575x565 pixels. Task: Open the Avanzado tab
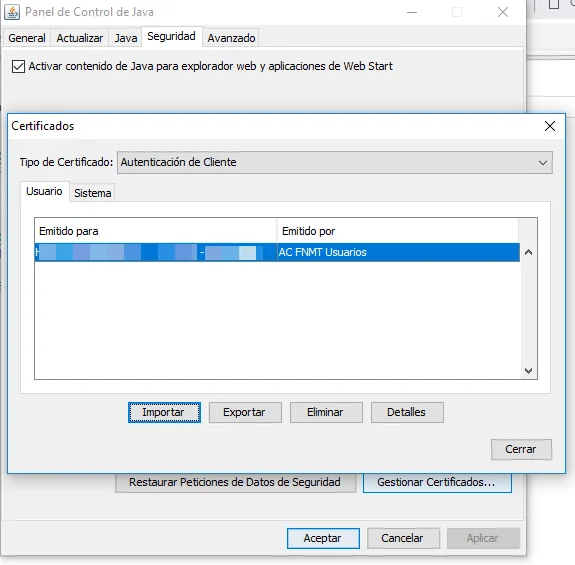pos(231,38)
